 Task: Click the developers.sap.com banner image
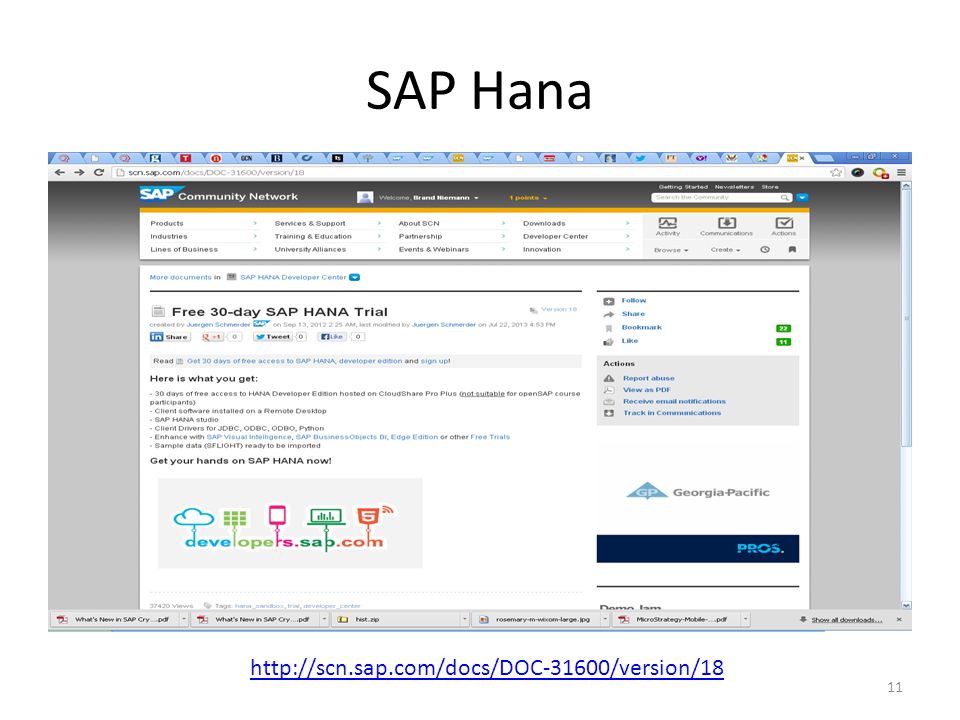coord(290,523)
